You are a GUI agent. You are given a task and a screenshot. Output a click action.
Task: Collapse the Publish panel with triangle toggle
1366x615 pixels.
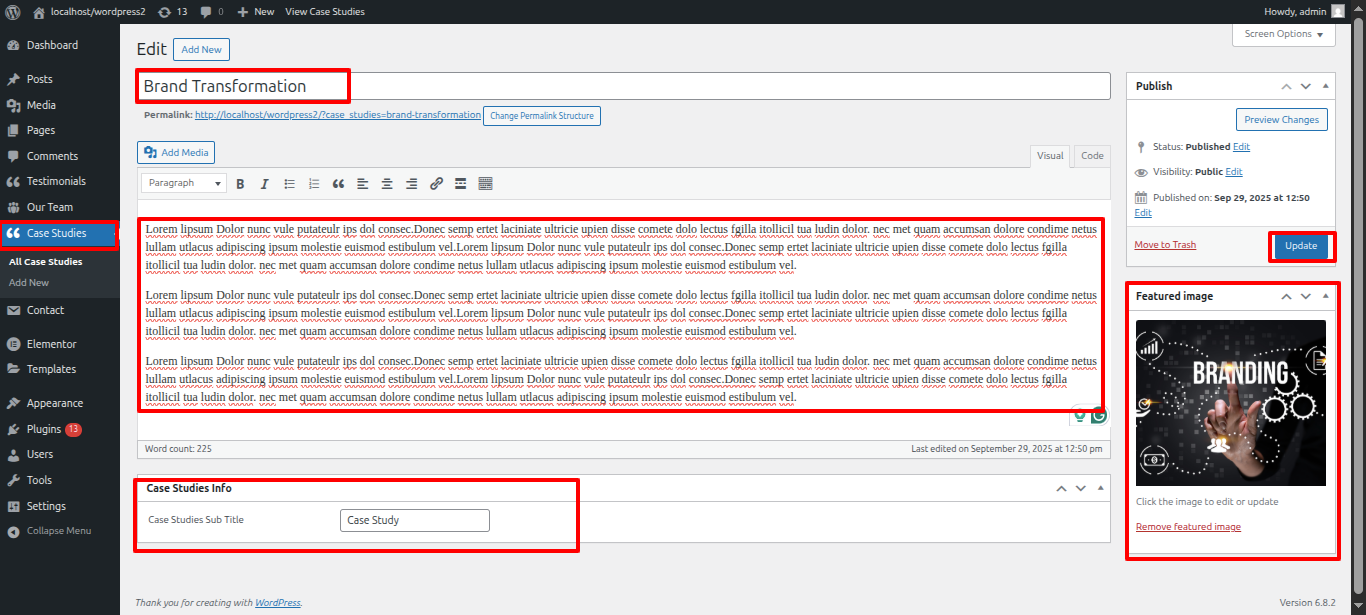click(1326, 86)
